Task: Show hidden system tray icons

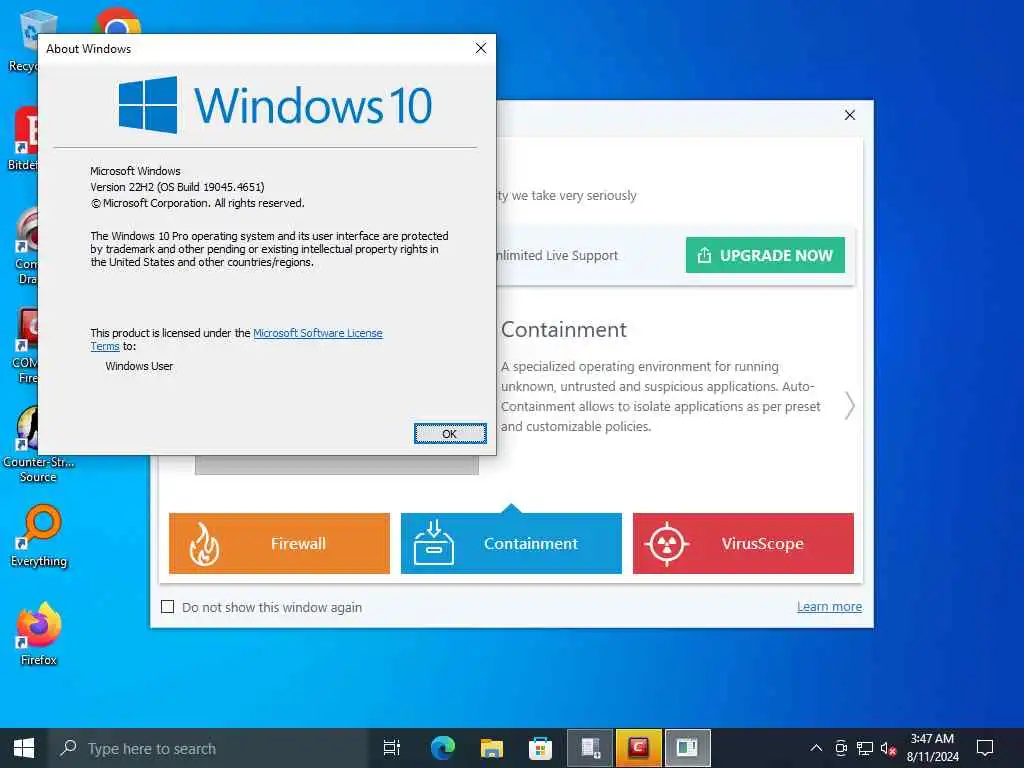Action: click(x=816, y=748)
